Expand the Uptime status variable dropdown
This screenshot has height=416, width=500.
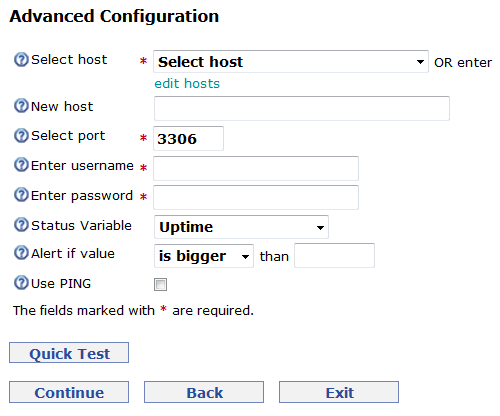(241, 227)
